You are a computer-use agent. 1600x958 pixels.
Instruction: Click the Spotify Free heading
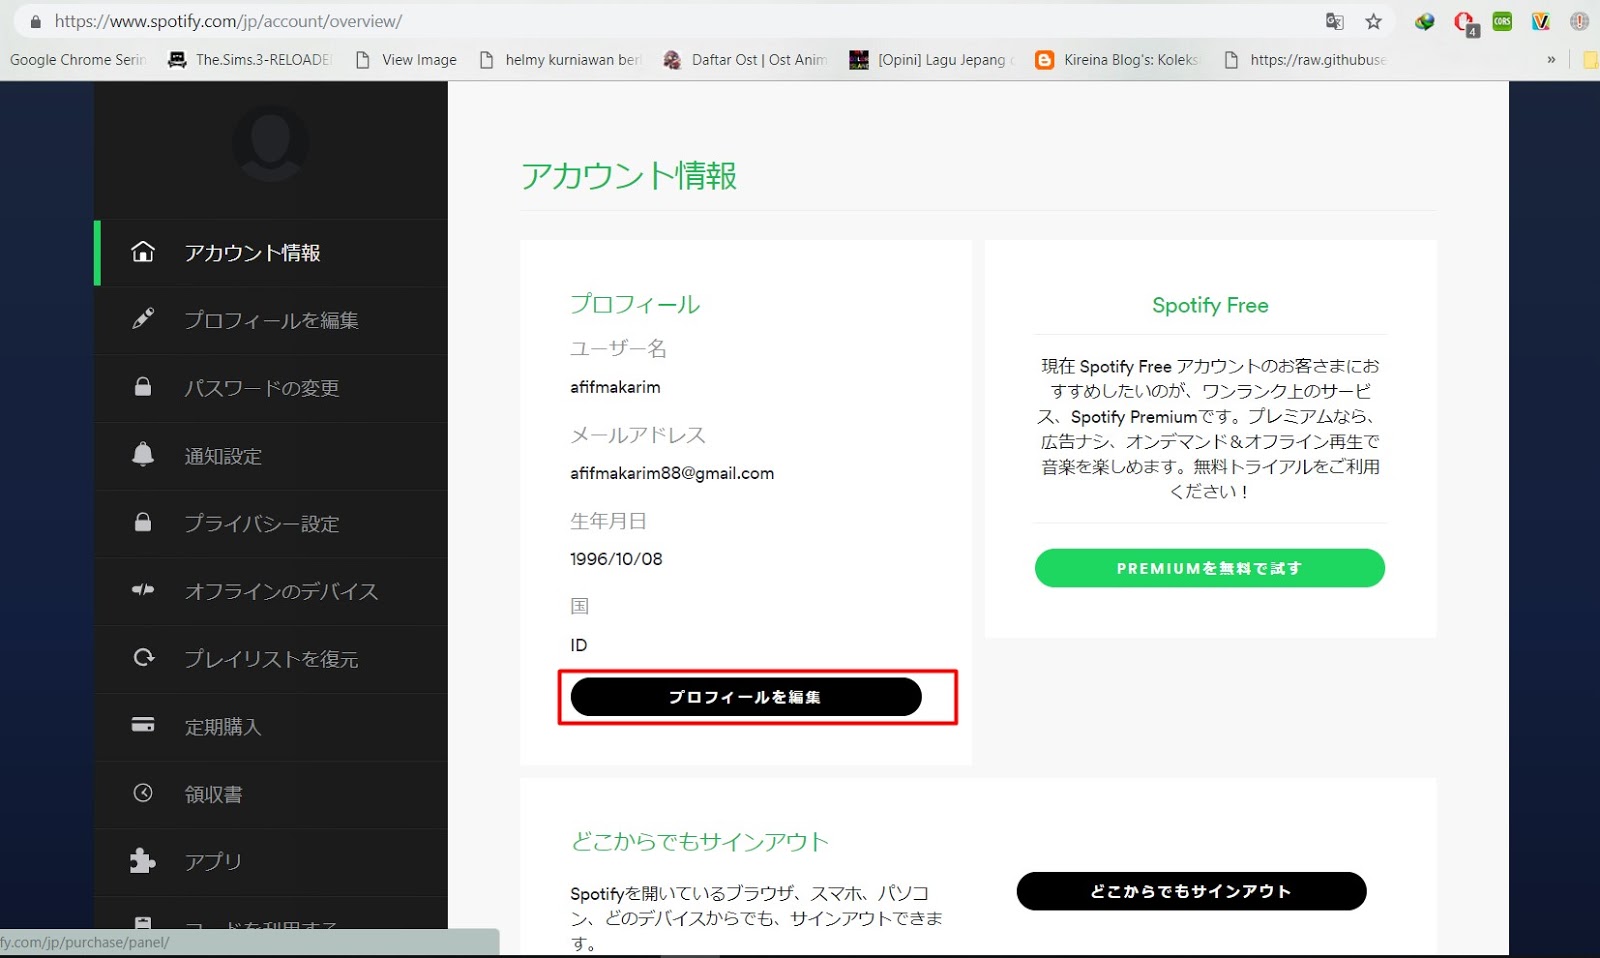(1210, 305)
